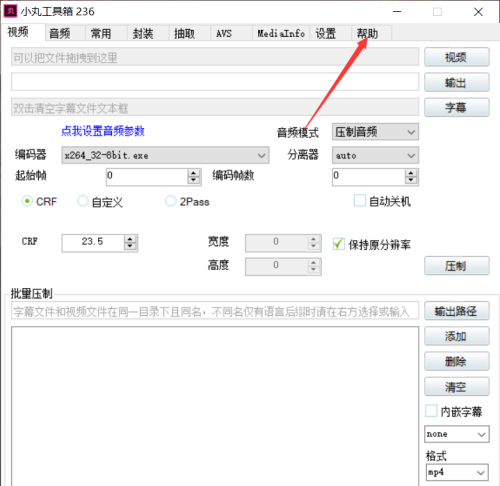
Task: Switch to the 音频 tab
Action: coord(65,33)
